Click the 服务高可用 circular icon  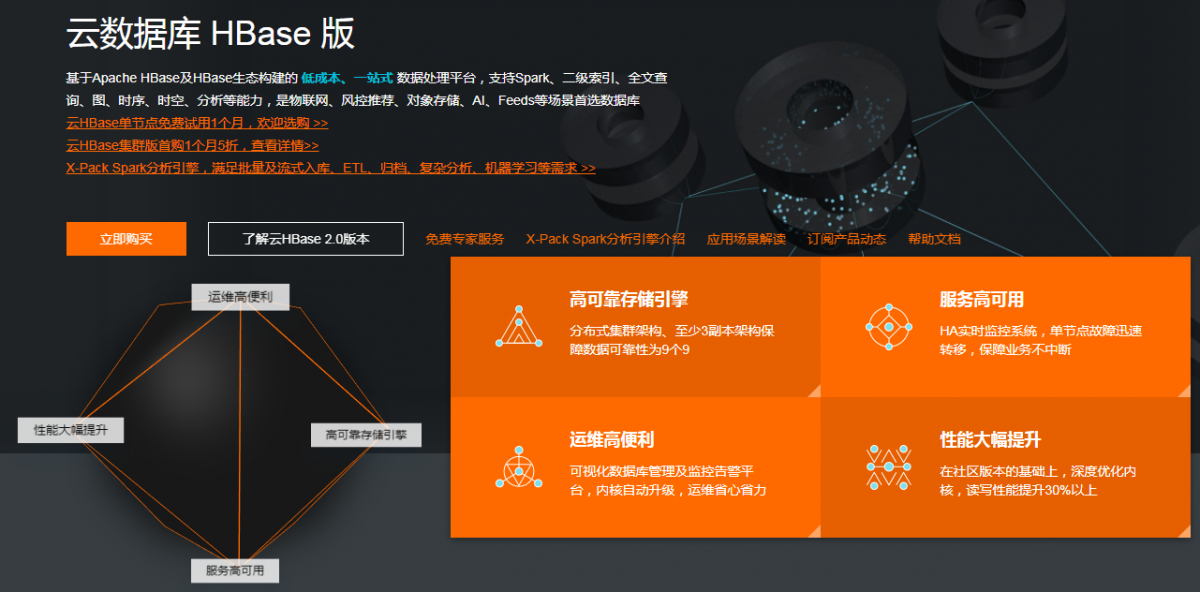pyautogui.click(x=888, y=326)
